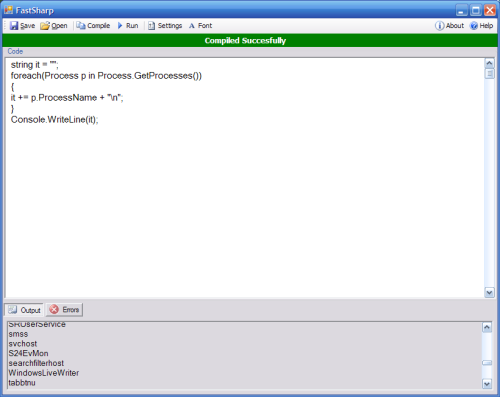Switch to the Output tab
Image resolution: width=500 pixels, height=397 pixels.
24,310
